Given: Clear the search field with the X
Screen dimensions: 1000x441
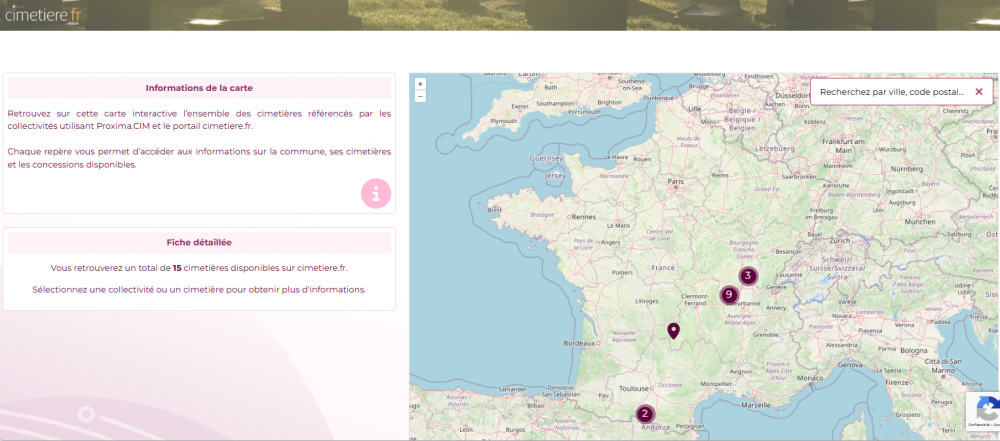Looking at the screenshot, I should point(979,91).
